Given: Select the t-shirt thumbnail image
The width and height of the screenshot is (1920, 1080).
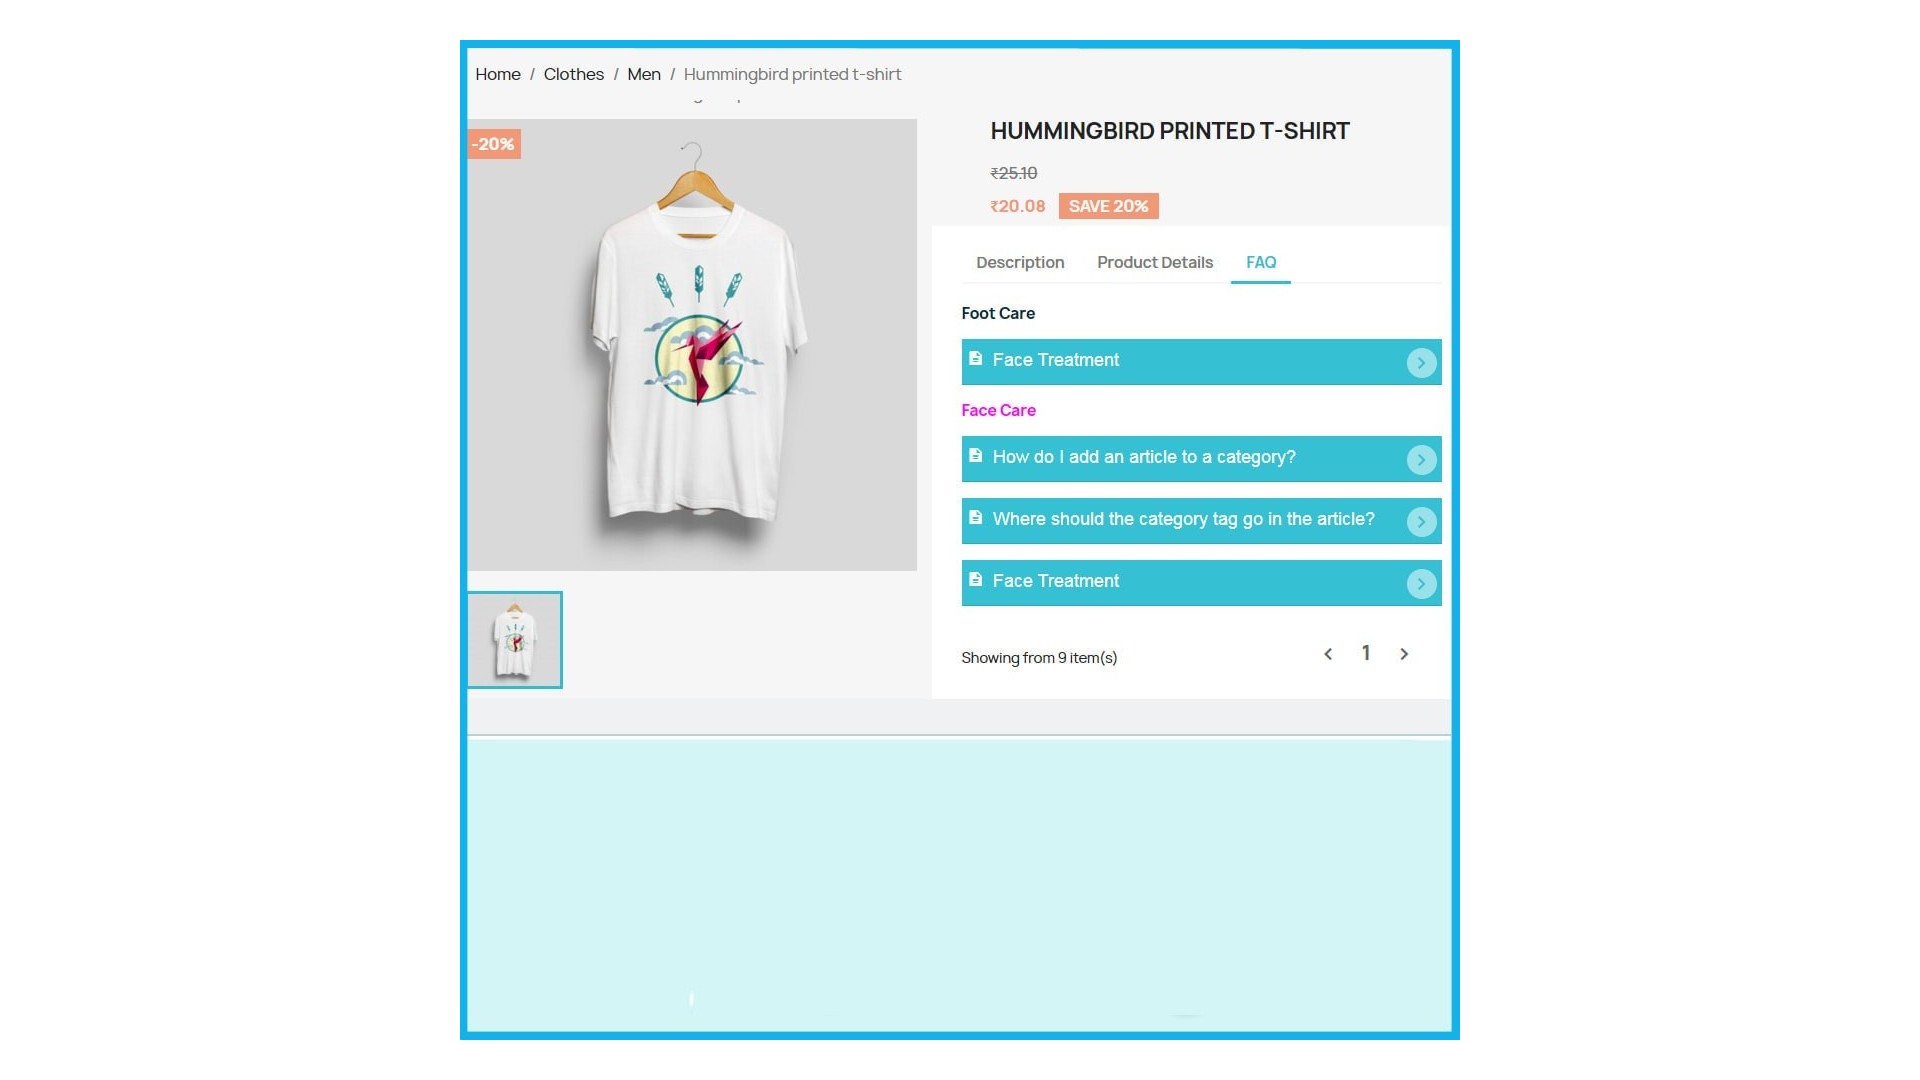Looking at the screenshot, I should pyautogui.click(x=515, y=640).
